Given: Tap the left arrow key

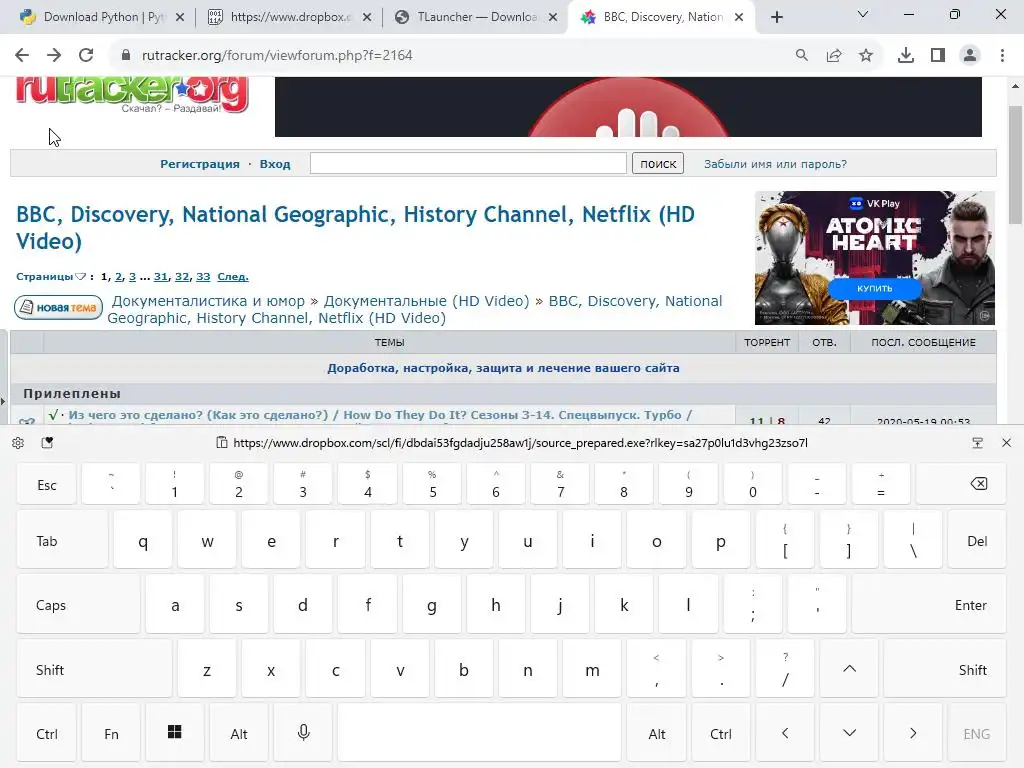Looking at the screenshot, I should pos(785,733).
